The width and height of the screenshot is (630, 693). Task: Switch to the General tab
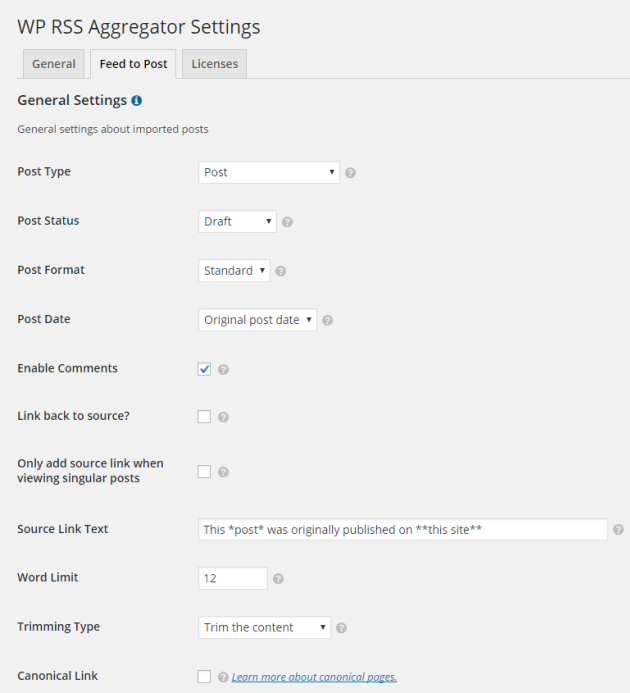(53, 64)
